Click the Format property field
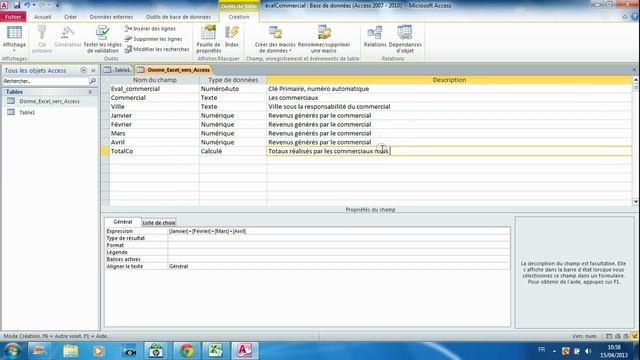The height and width of the screenshot is (360, 640). tap(339, 245)
